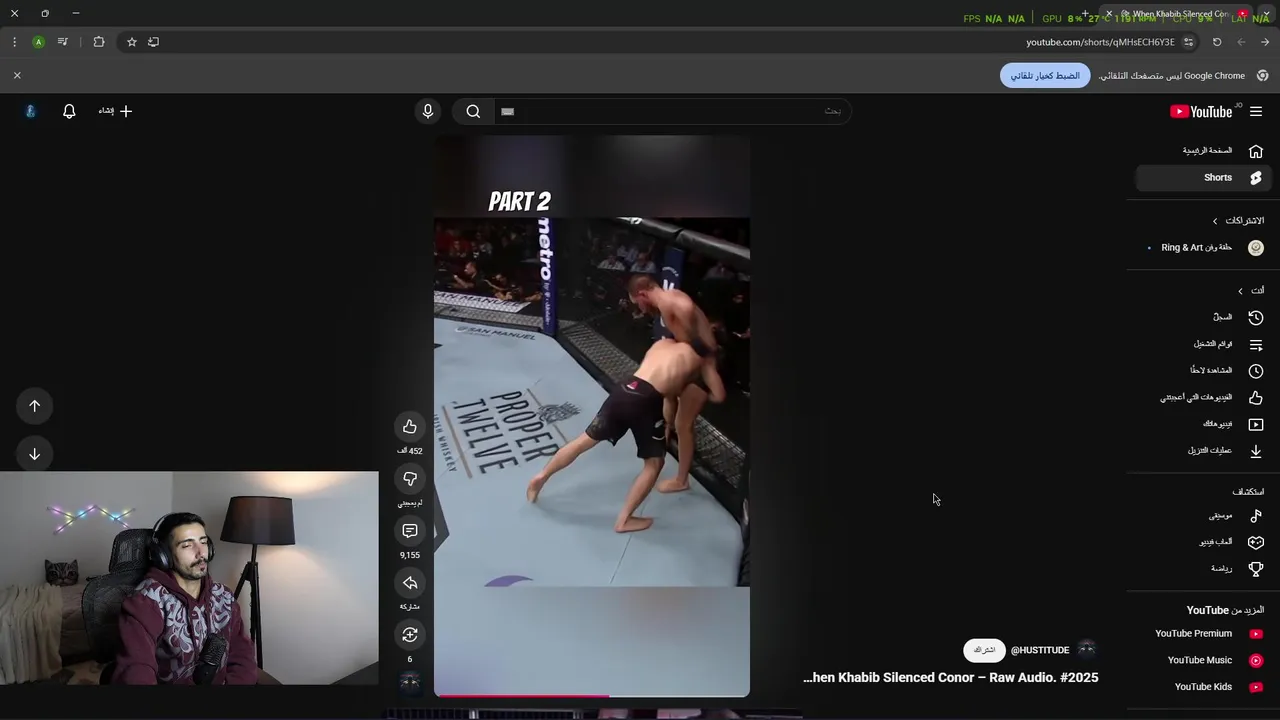Screen dimensions: 1280x720
Task: Open the HUSTITUDE channel avatar
Action: (1087, 650)
